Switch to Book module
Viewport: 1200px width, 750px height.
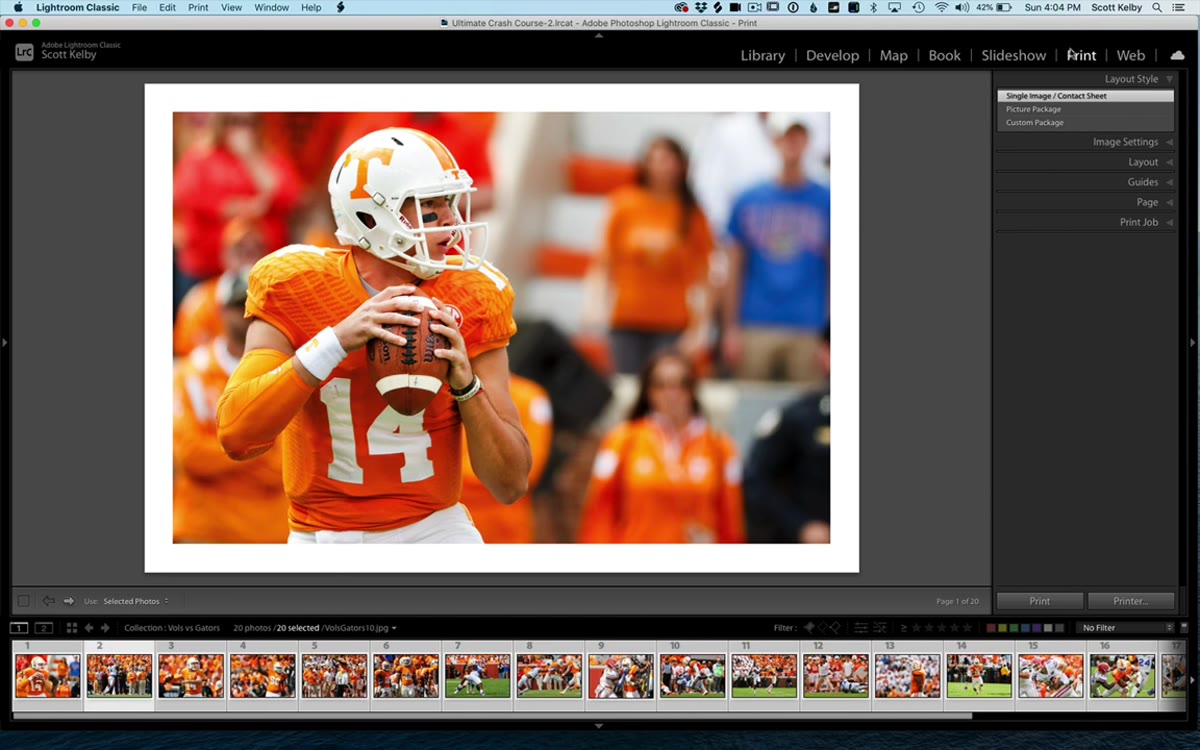tap(944, 56)
